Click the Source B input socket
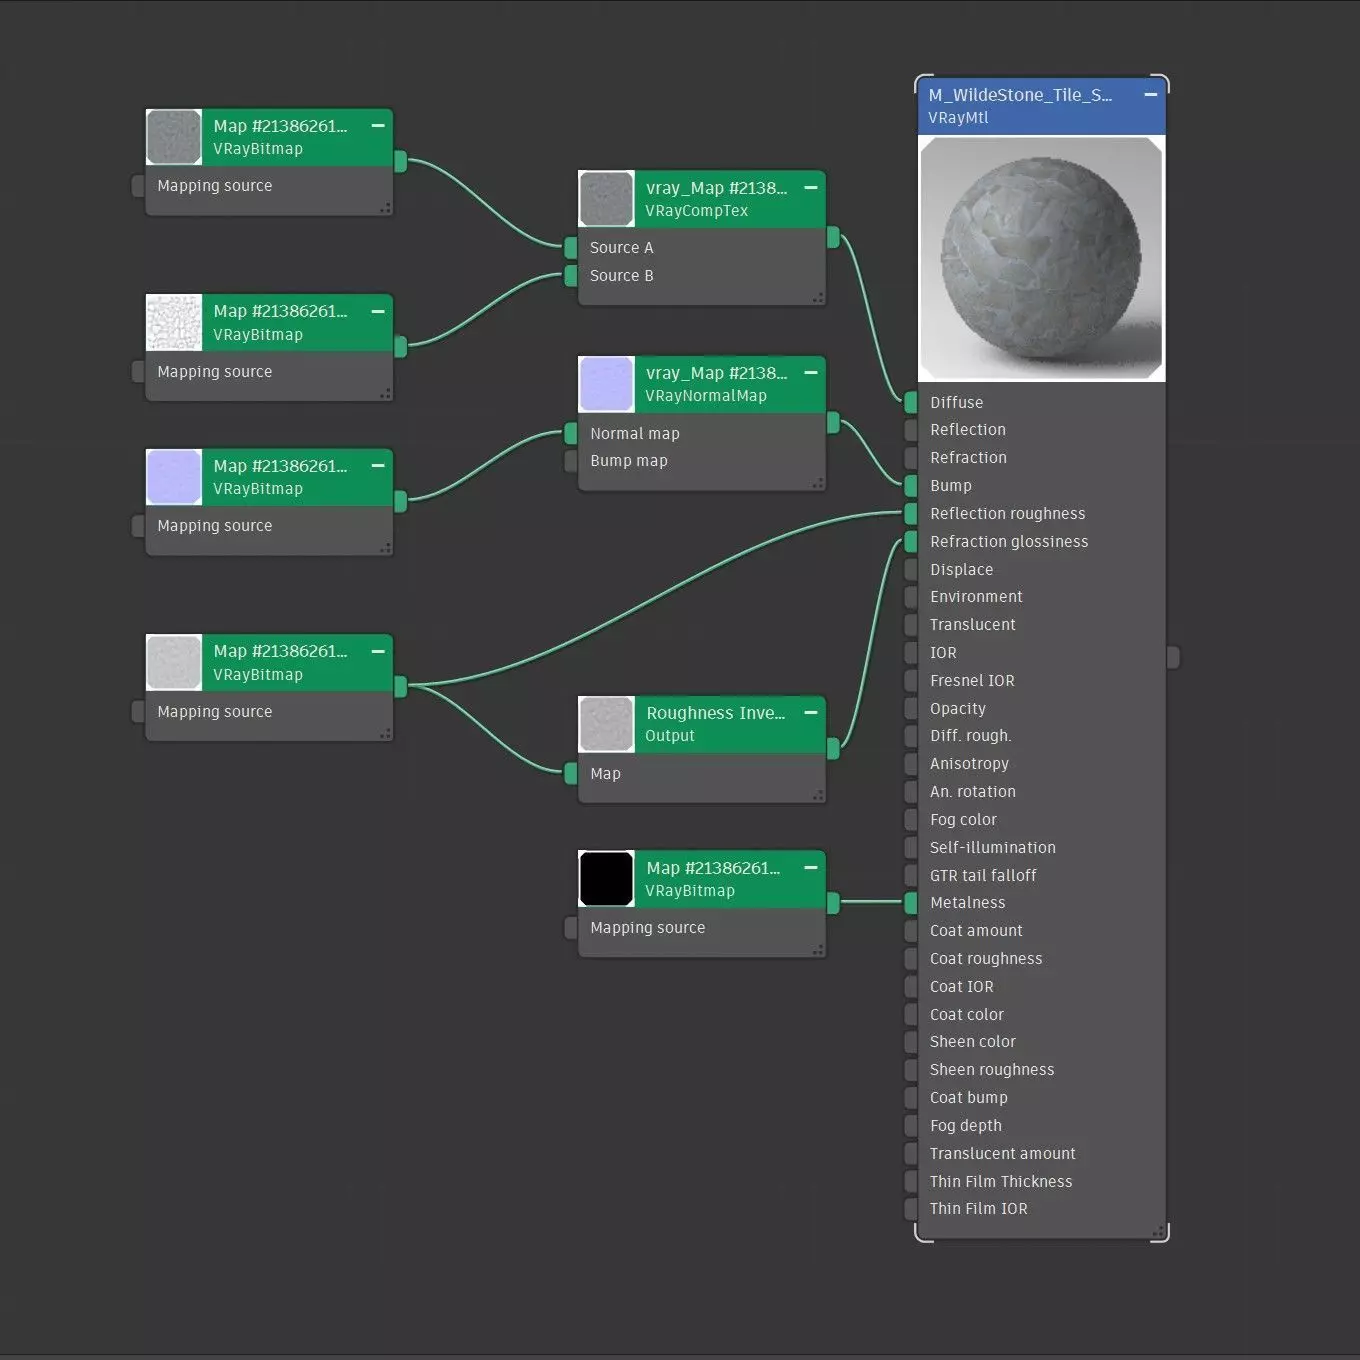The height and width of the screenshot is (1360, 1360). pyautogui.click(x=571, y=276)
